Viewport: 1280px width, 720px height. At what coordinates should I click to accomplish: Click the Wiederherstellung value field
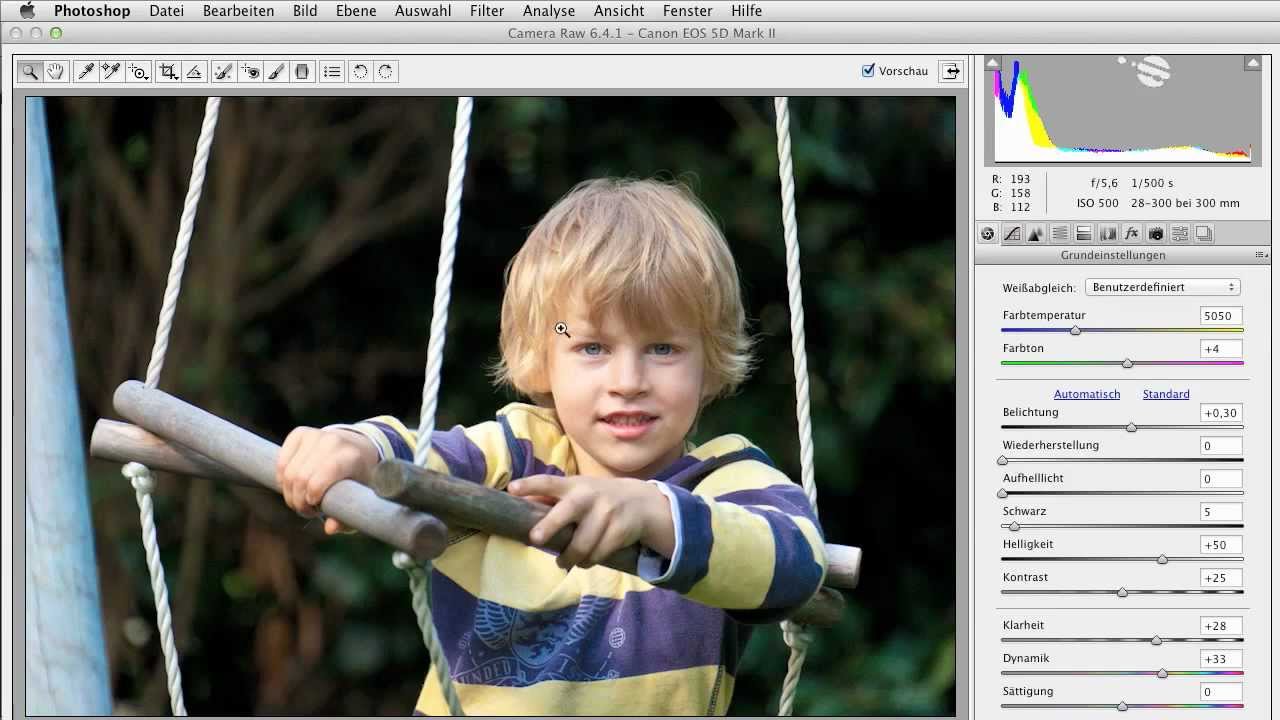[1221, 446]
